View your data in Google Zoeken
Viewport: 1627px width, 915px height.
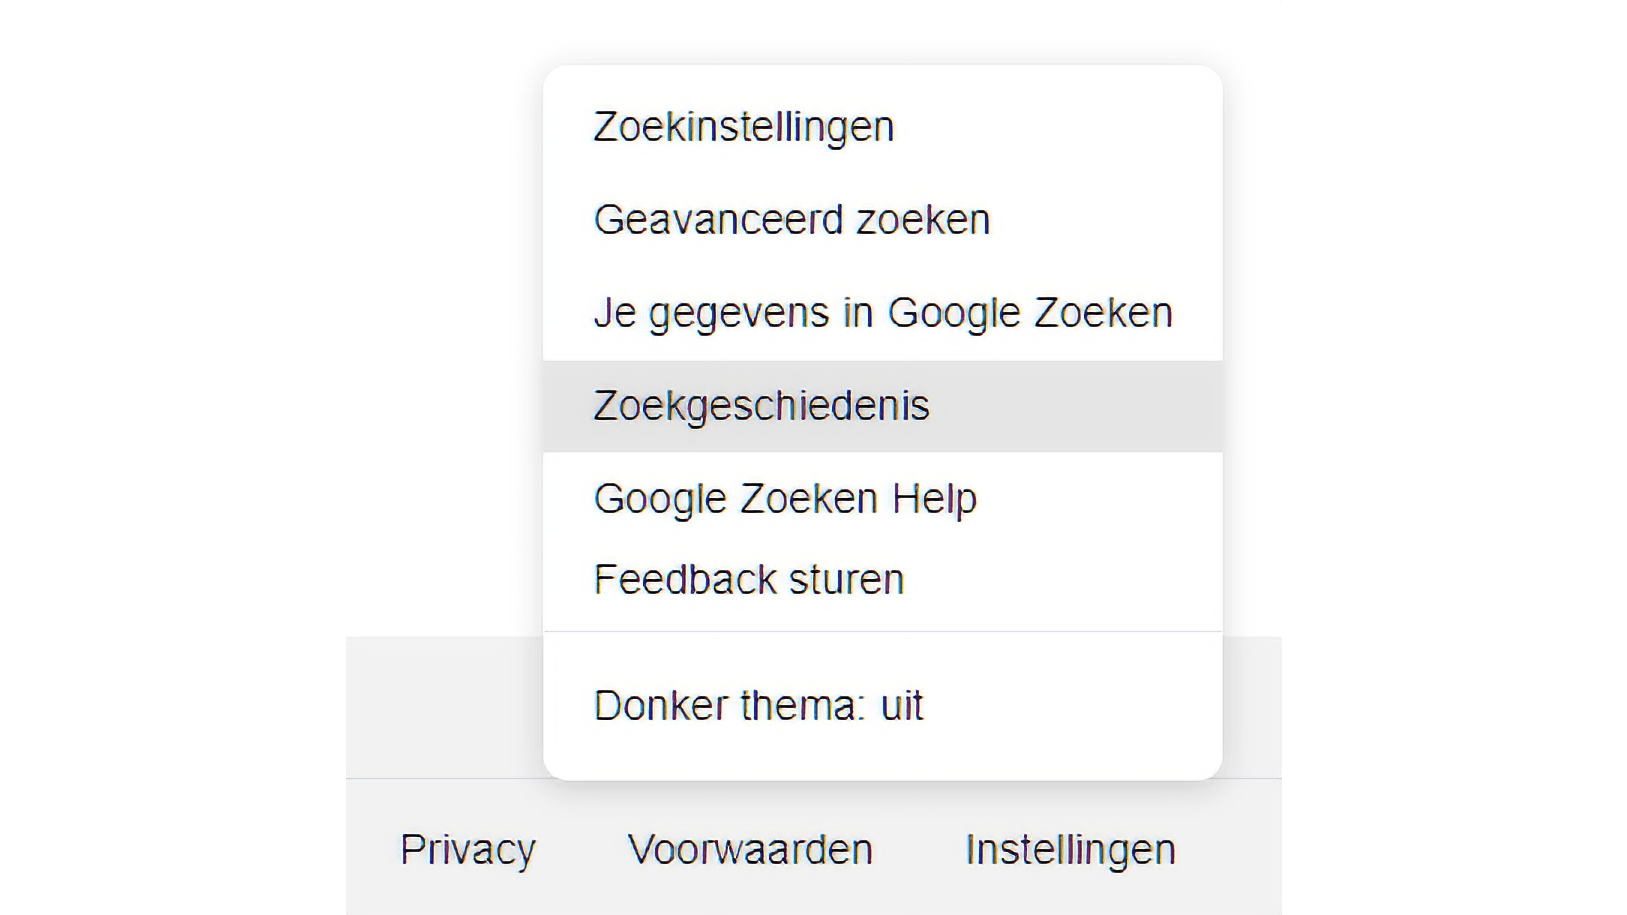pyautogui.click(x=882, y=313)
